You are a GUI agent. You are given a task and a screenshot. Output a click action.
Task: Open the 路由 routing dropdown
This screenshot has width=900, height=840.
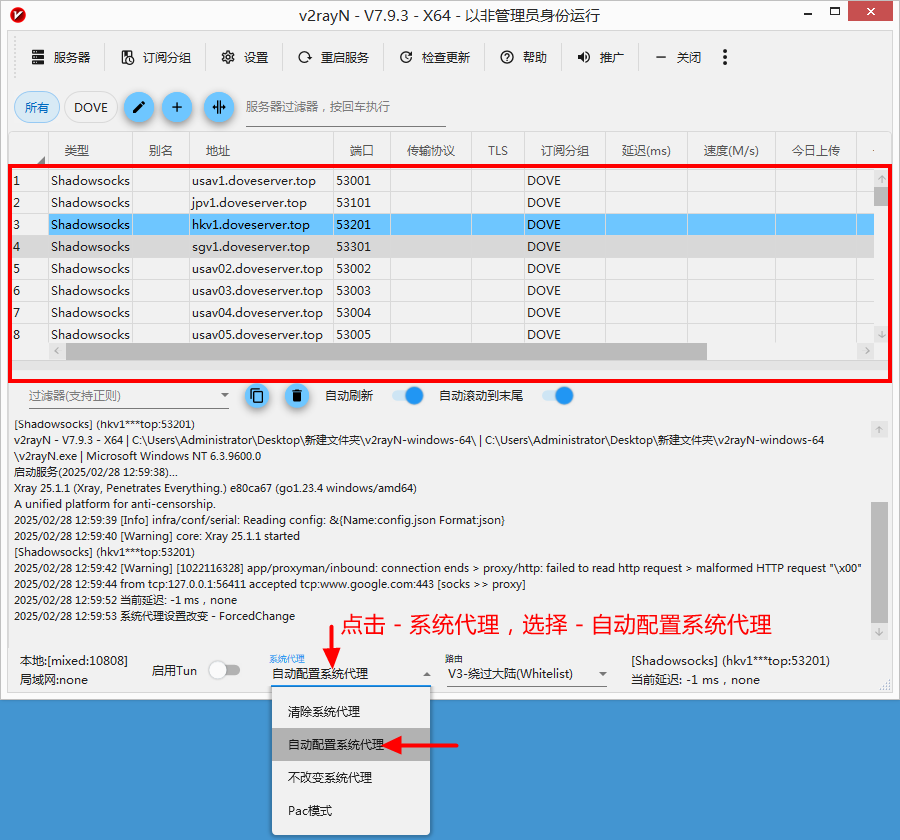point(526,673)
